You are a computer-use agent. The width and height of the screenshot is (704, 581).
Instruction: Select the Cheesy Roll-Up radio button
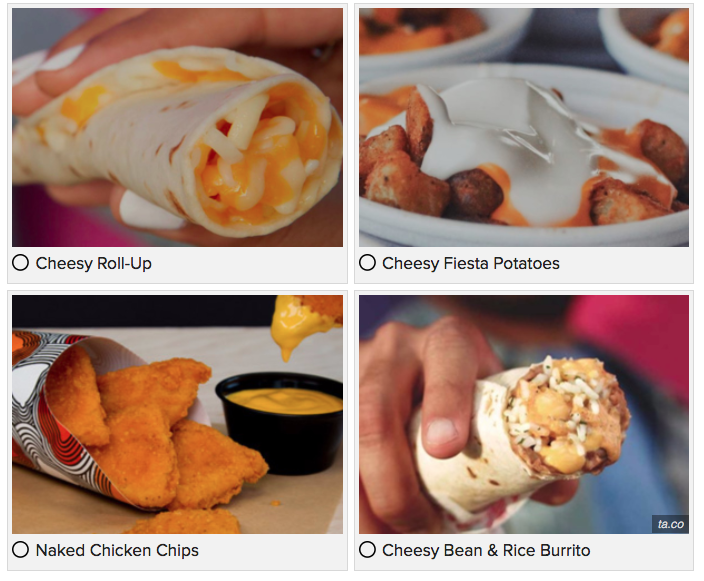(x=21, y=263)
